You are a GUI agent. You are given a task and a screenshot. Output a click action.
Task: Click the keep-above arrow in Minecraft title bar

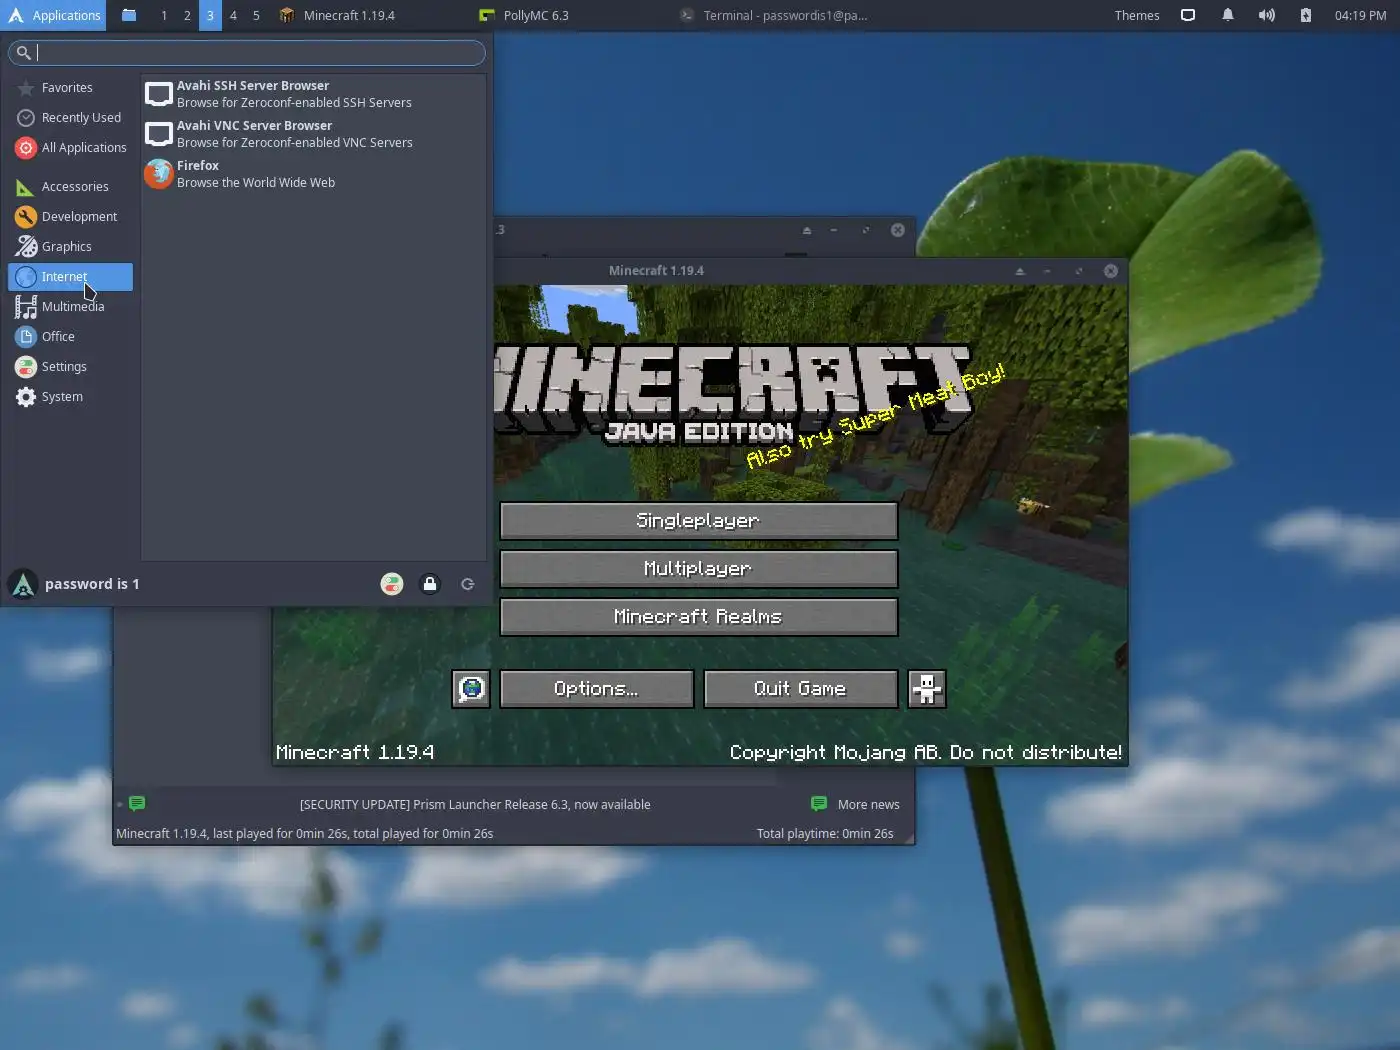1020,271
